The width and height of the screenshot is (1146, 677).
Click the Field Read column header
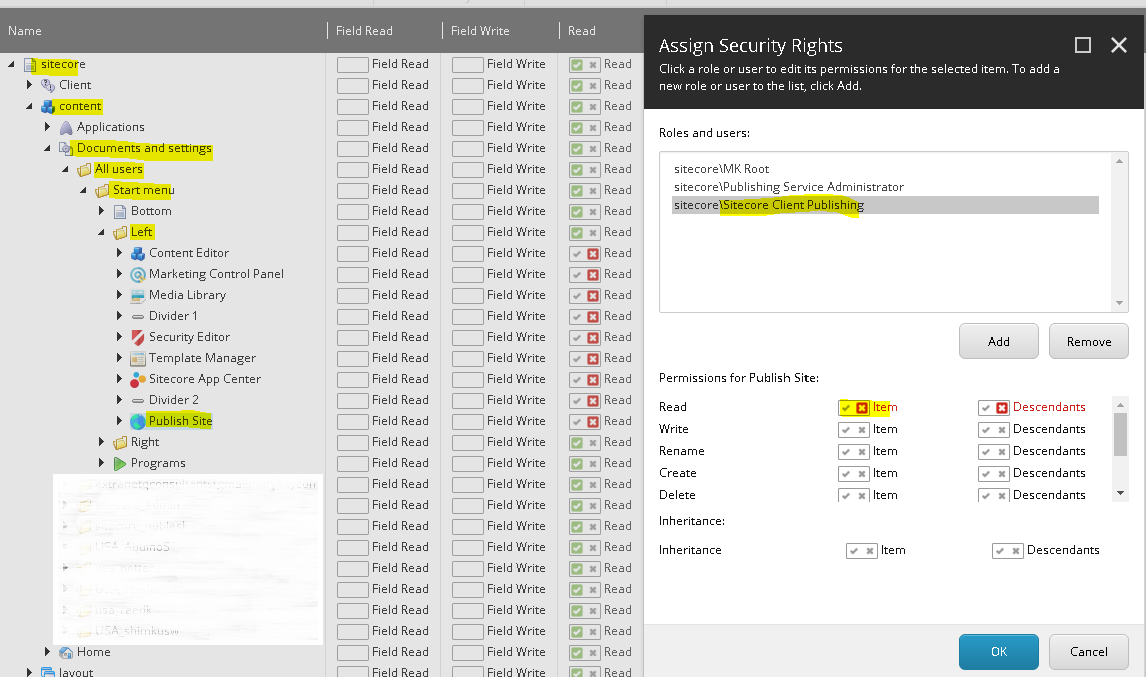pos(364,31)
